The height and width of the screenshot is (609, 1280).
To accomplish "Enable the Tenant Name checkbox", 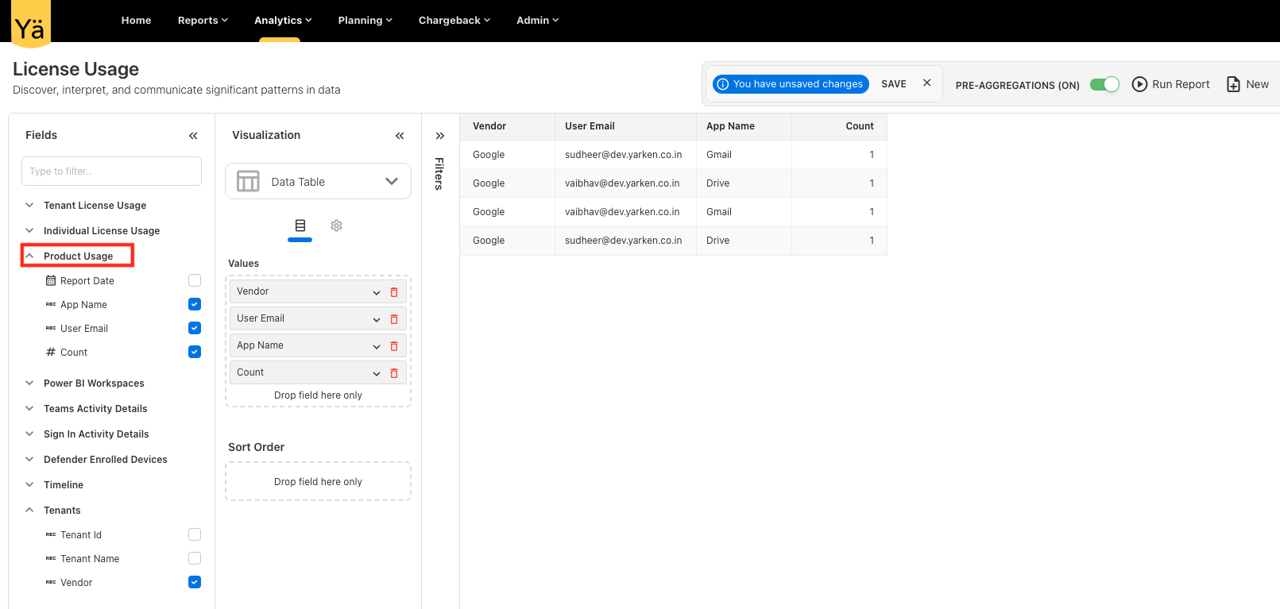I will (194, 558).
